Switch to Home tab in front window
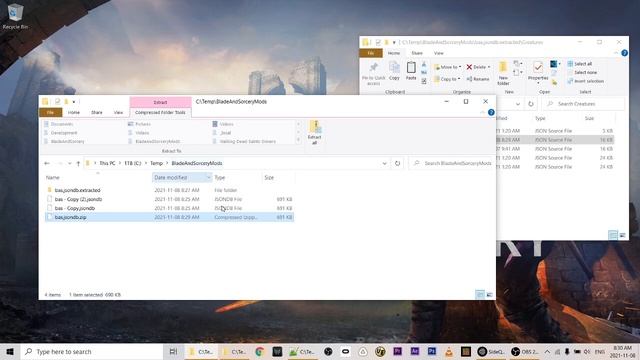 [x=74, y=112]
